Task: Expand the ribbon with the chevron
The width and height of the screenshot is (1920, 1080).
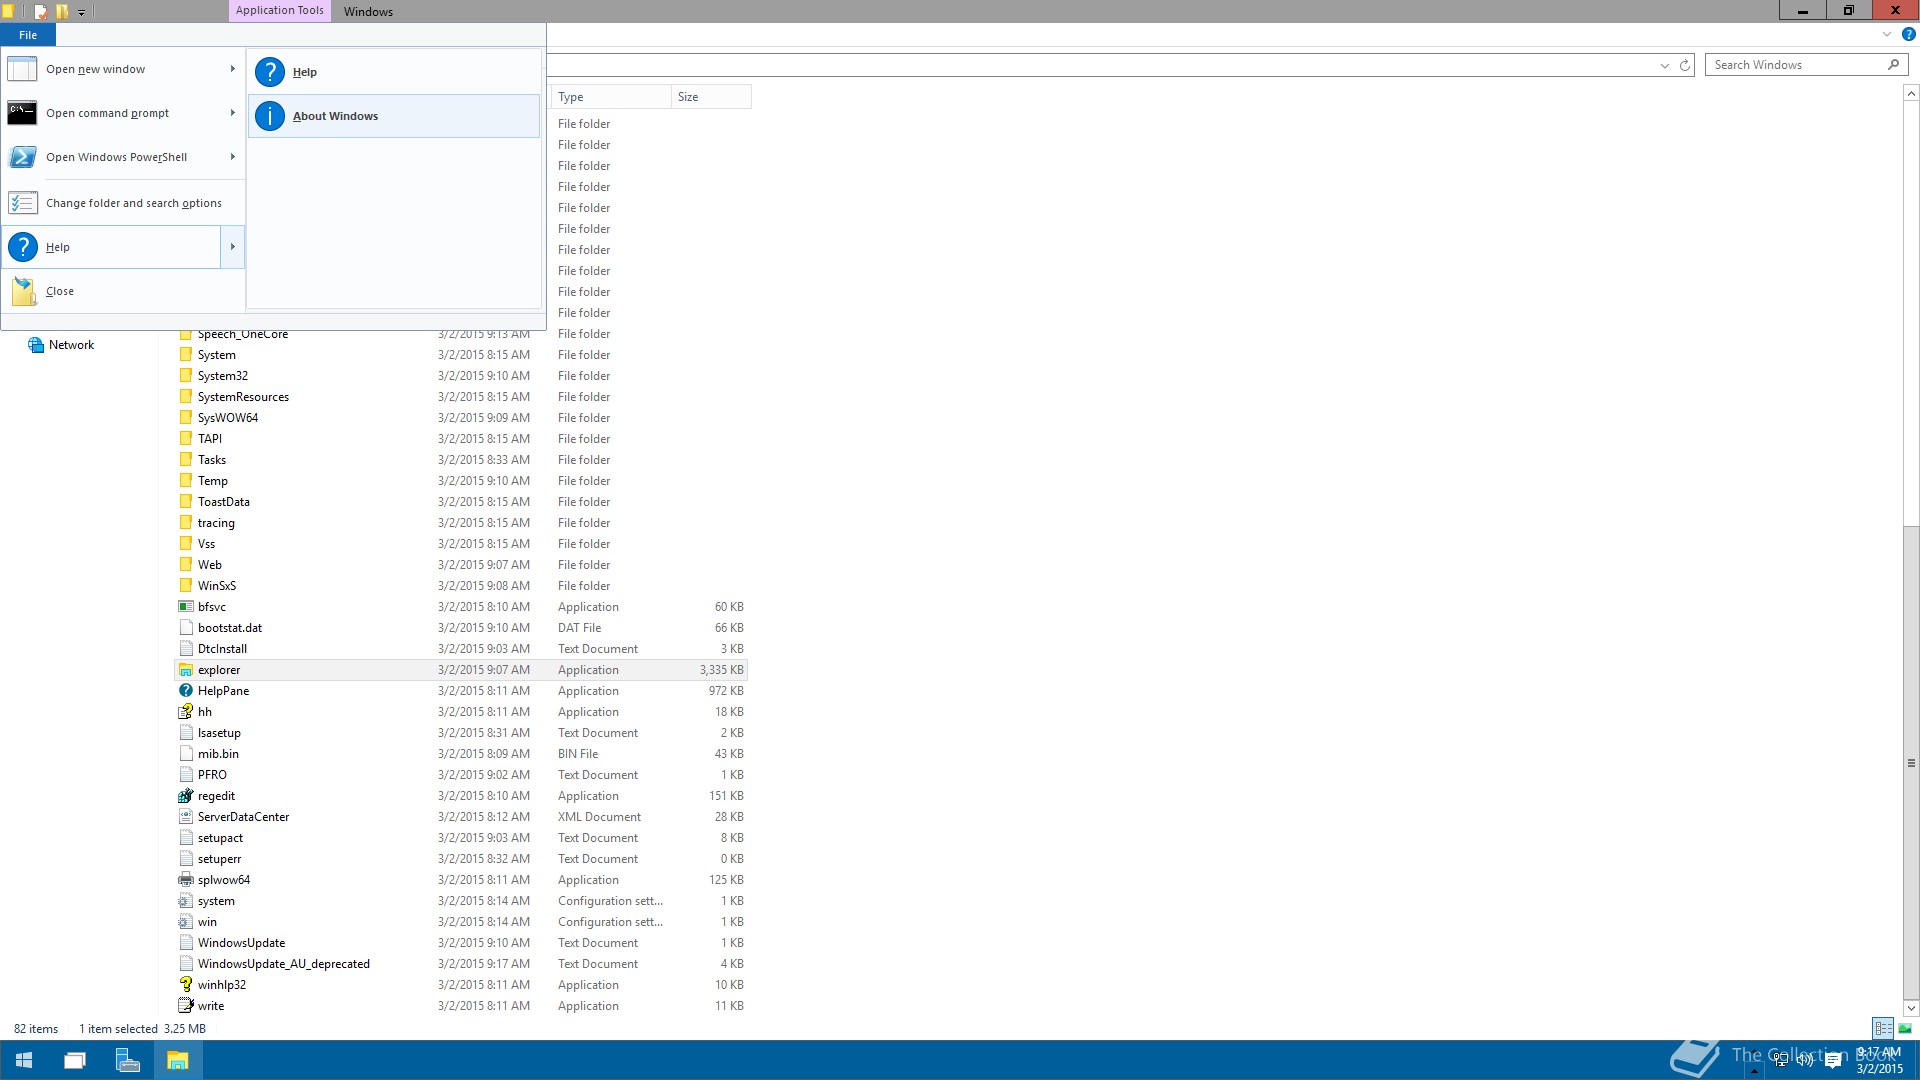Action: 1887,34
